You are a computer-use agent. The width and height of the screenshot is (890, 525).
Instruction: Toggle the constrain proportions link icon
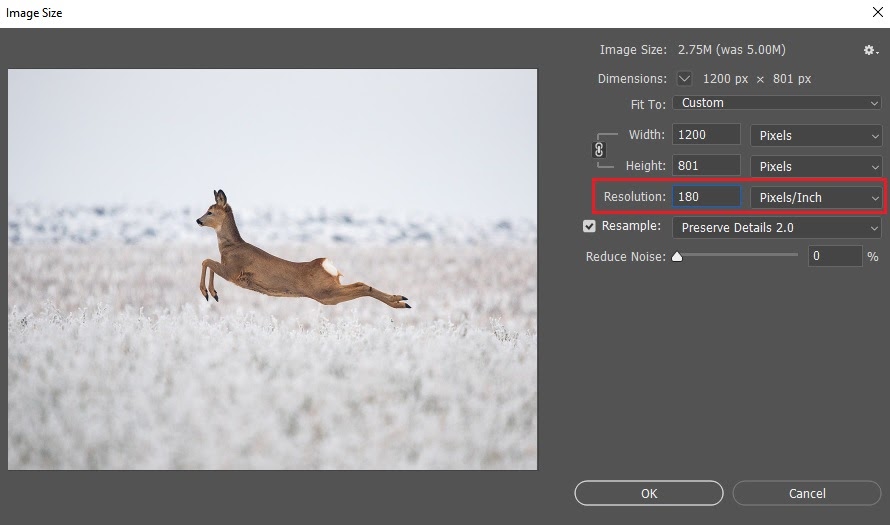click(x=599, y=150)
